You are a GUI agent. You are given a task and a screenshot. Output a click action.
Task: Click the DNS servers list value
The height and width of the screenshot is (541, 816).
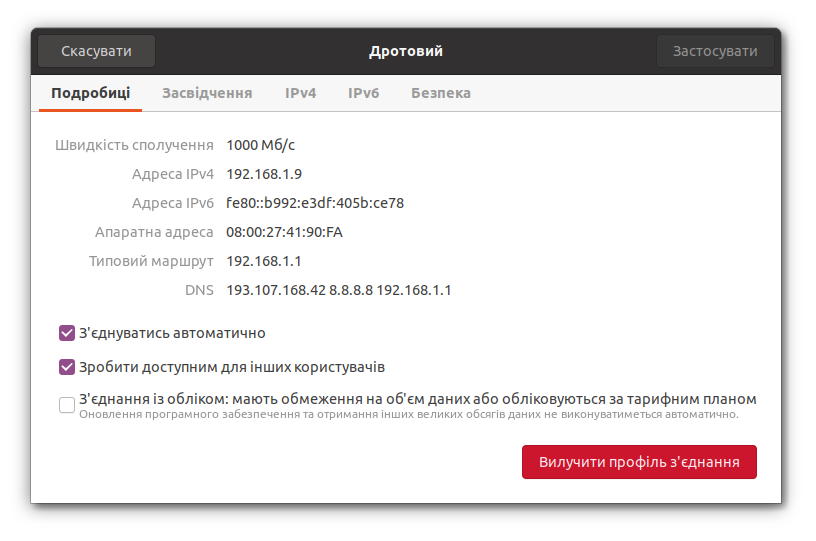click(x=339, y=290)
